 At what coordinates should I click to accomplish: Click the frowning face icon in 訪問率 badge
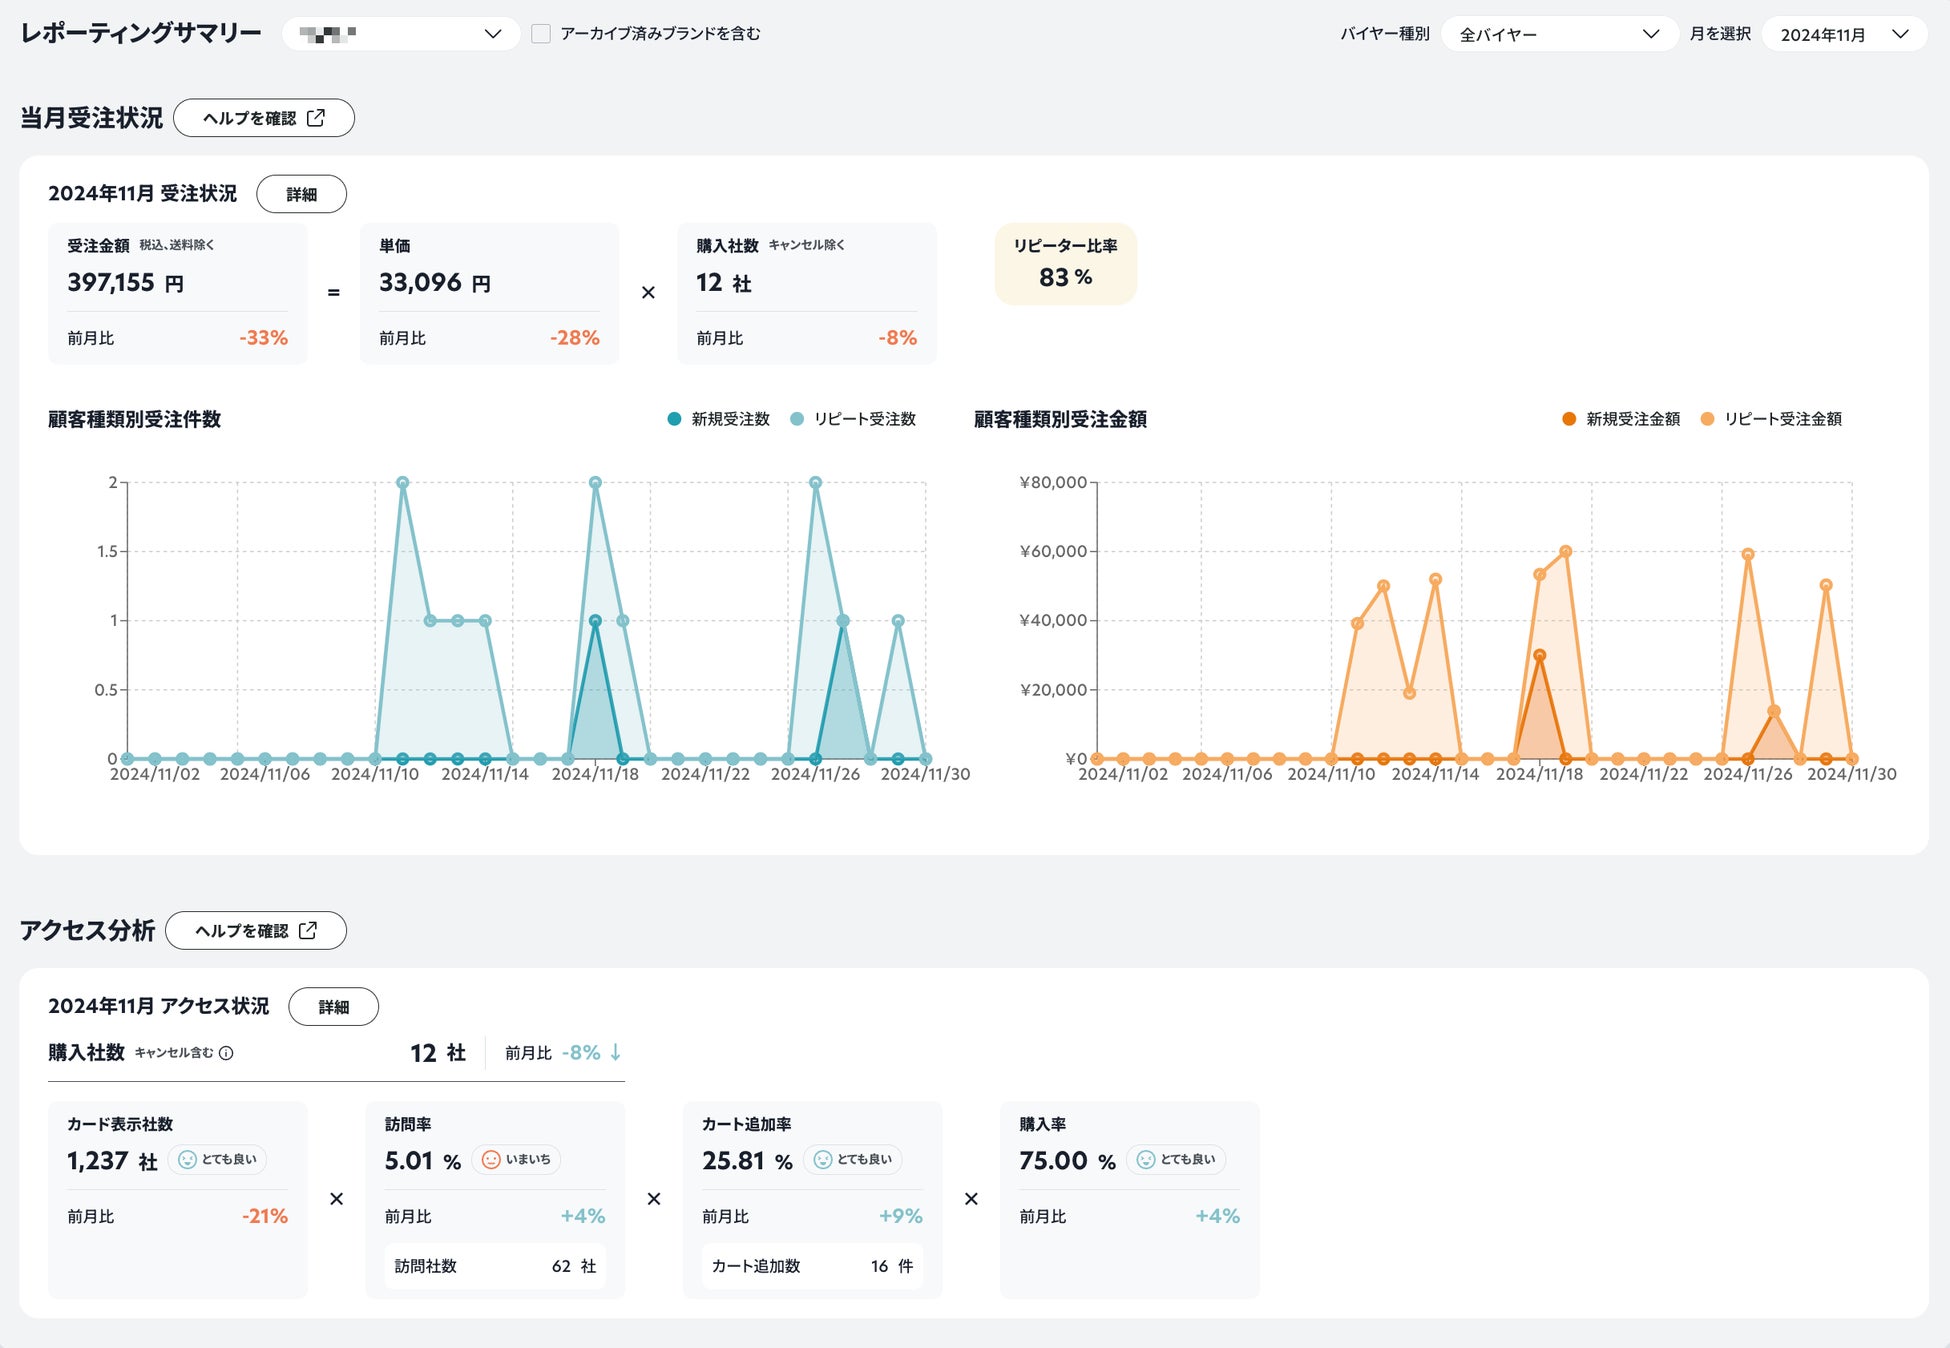pos(491,1160)
